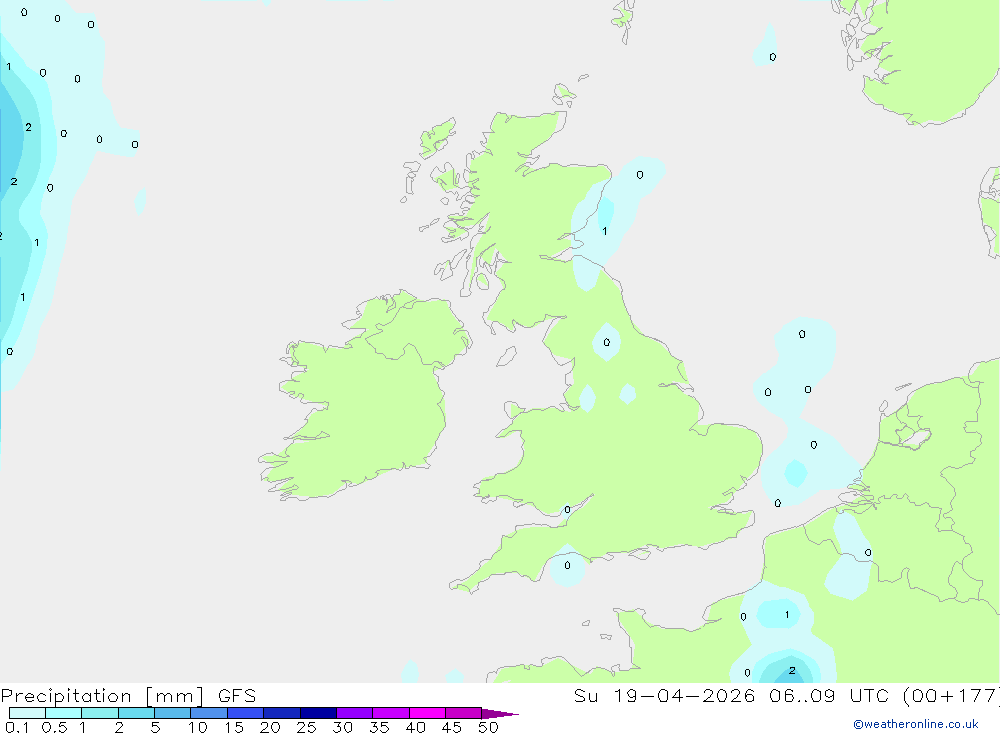Click the 'GFS' model label
Screen dimensions: 1000x733
coord(237,696)
